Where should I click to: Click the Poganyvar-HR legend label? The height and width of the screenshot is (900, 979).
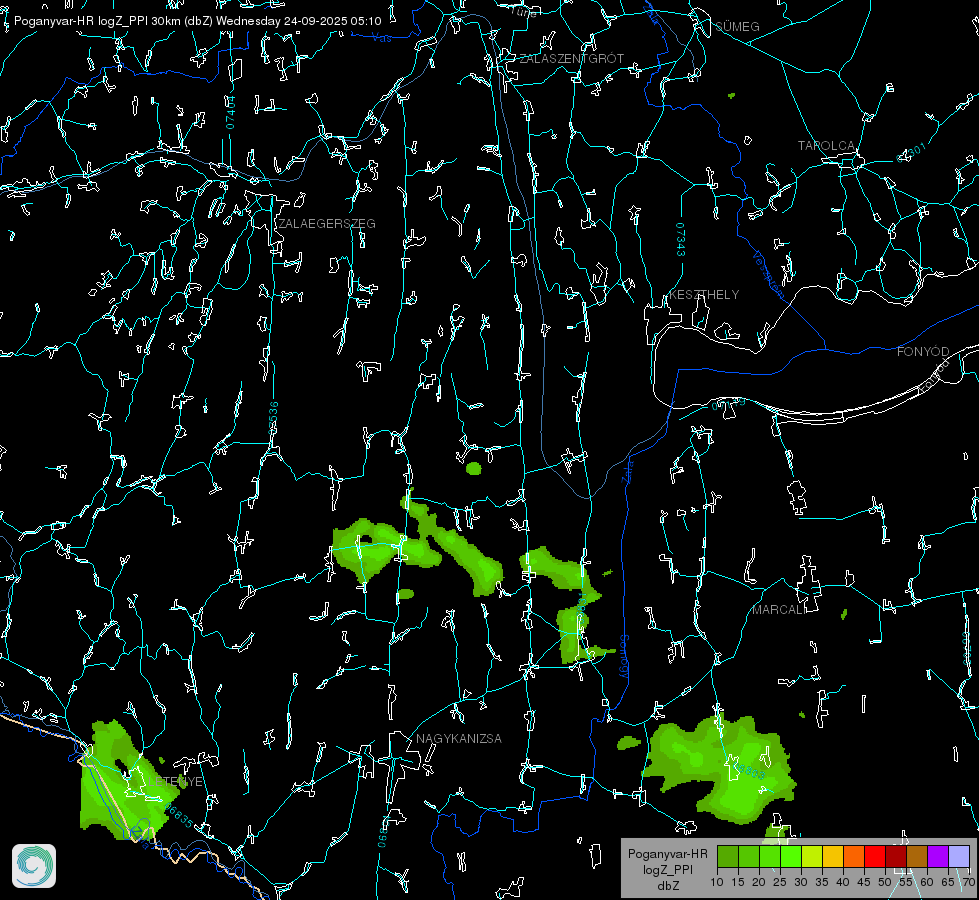(667, 854)
